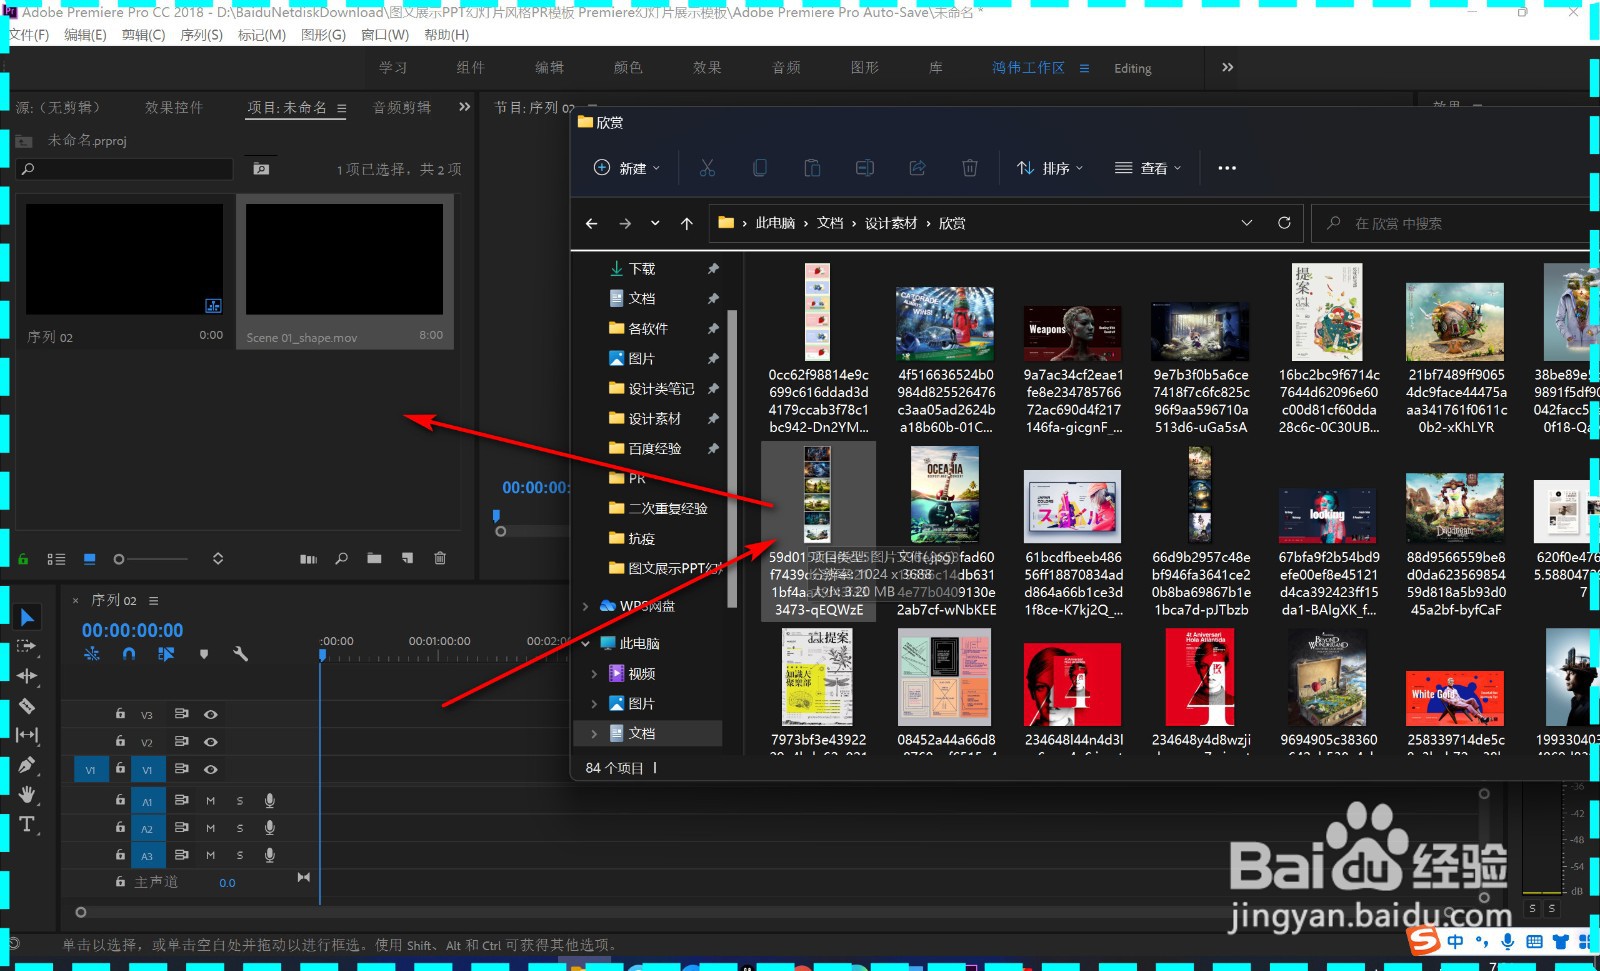Viewport: 1600px width, 971px height.
Task: Click the timeline wrench settings icon
Action: tap(240, 654)
